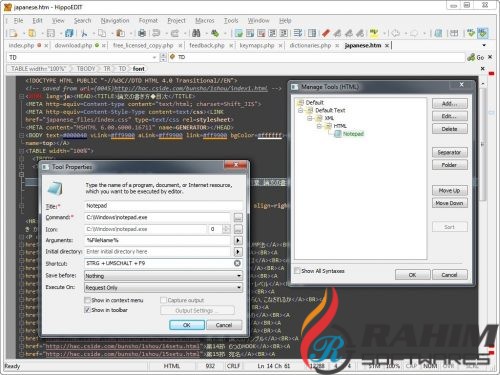Click CRLF in the status bar
Screen dimensions: 500x375
click(233, 366)
